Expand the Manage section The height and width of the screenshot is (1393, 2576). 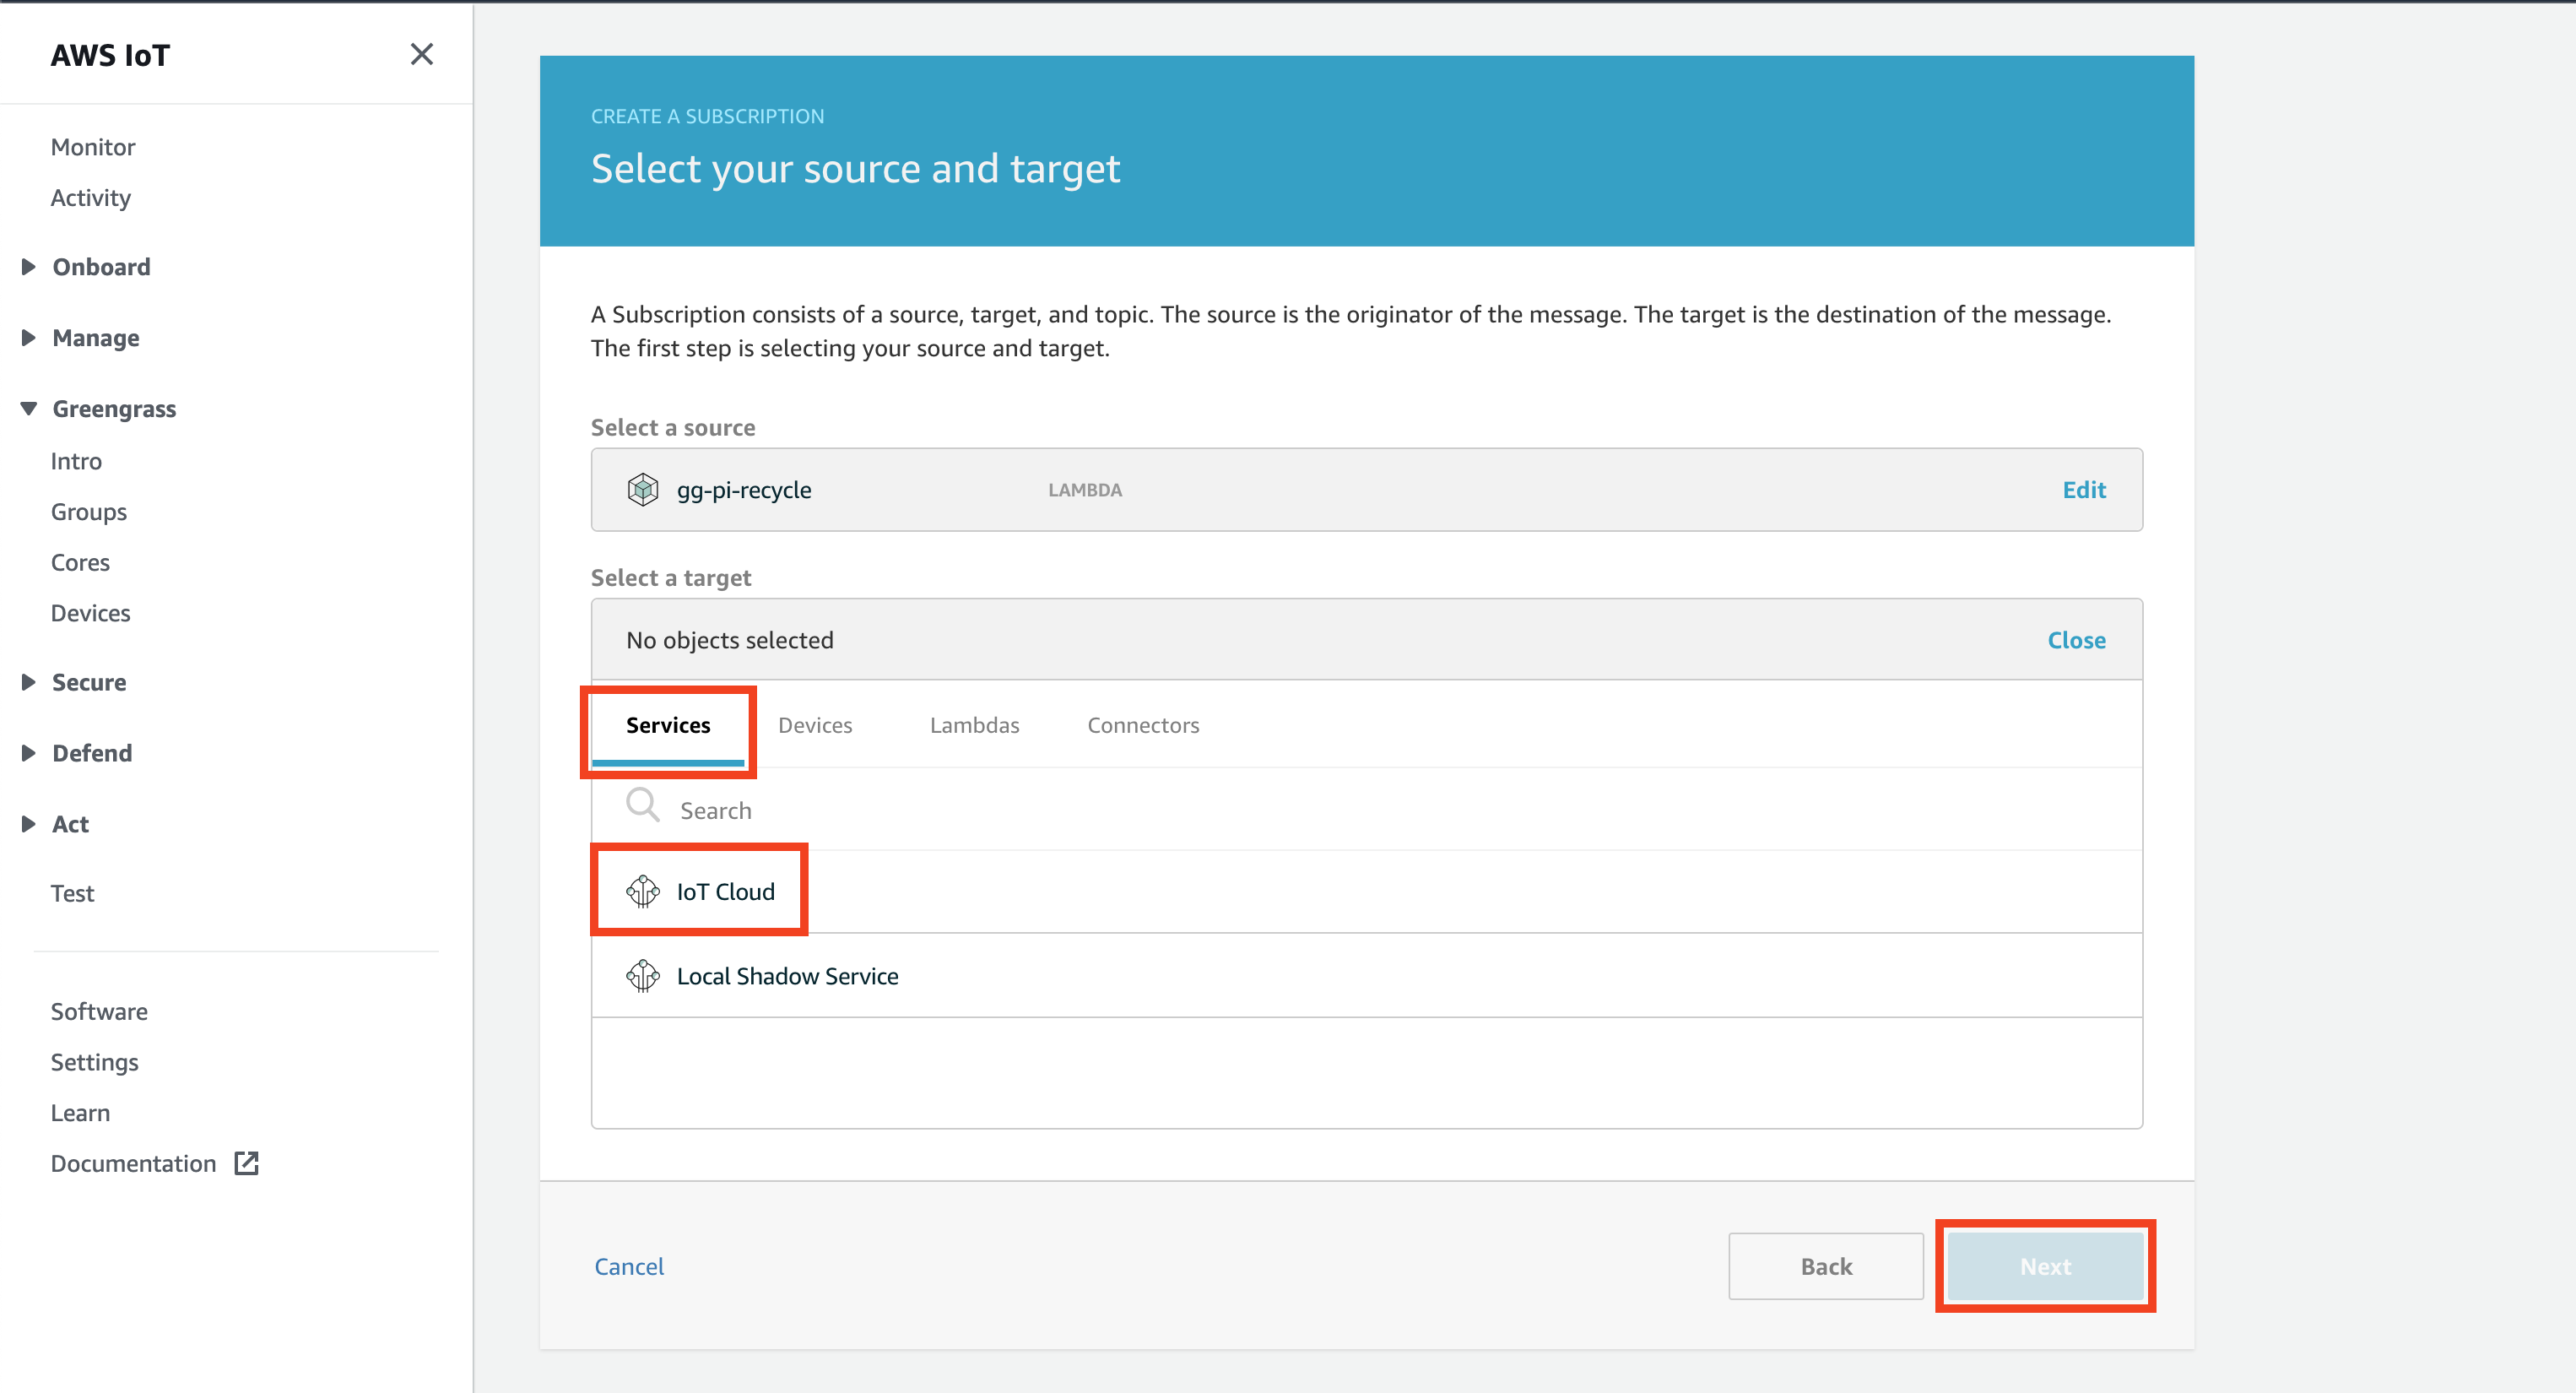click(x=28, y=338)
